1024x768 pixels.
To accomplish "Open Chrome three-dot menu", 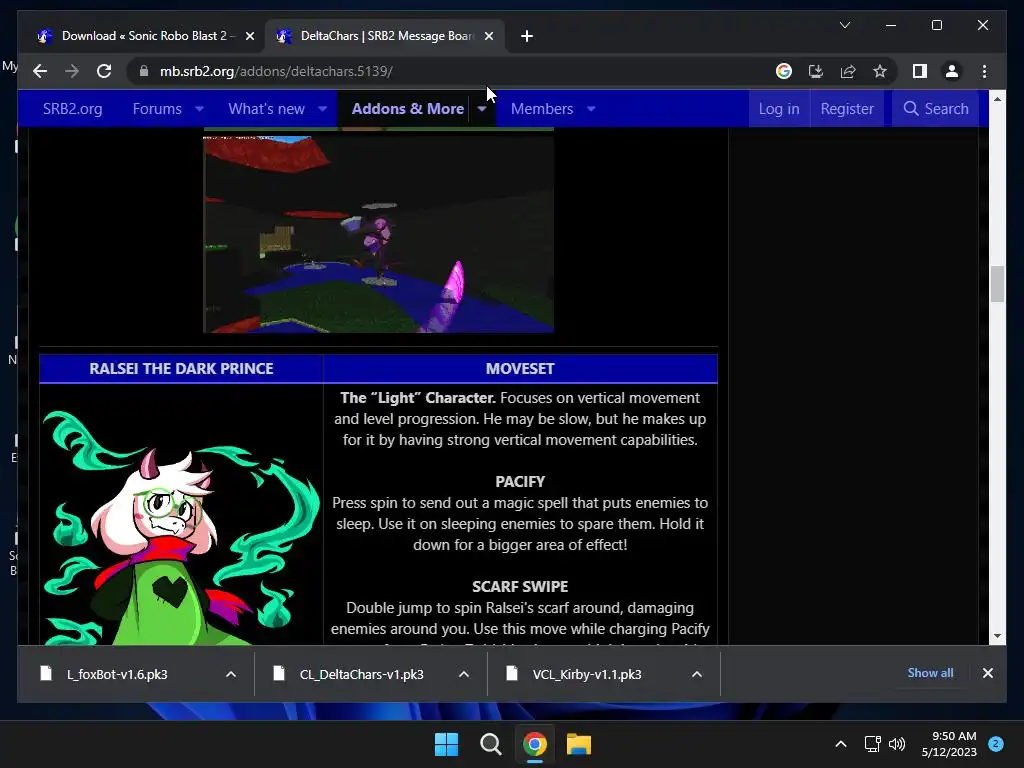I will pos(984,71).
